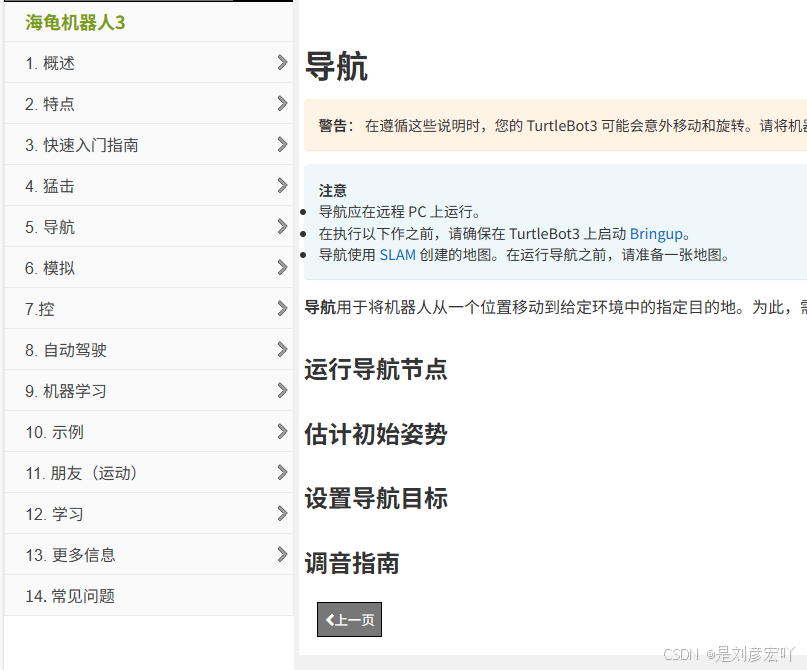The width and height of the screenshot is (807, 670).
Task: Click the 警告 warning label
Action: (x=336, y=126)
